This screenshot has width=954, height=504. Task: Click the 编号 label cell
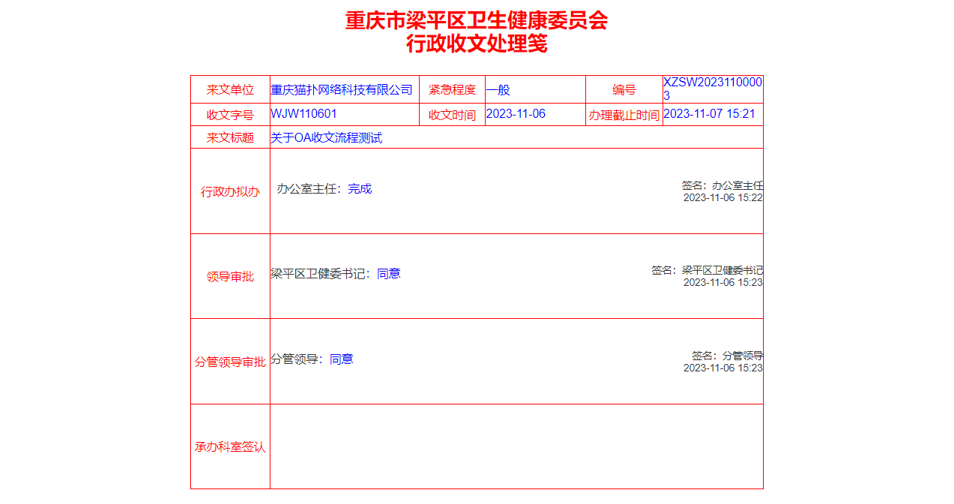624,90
